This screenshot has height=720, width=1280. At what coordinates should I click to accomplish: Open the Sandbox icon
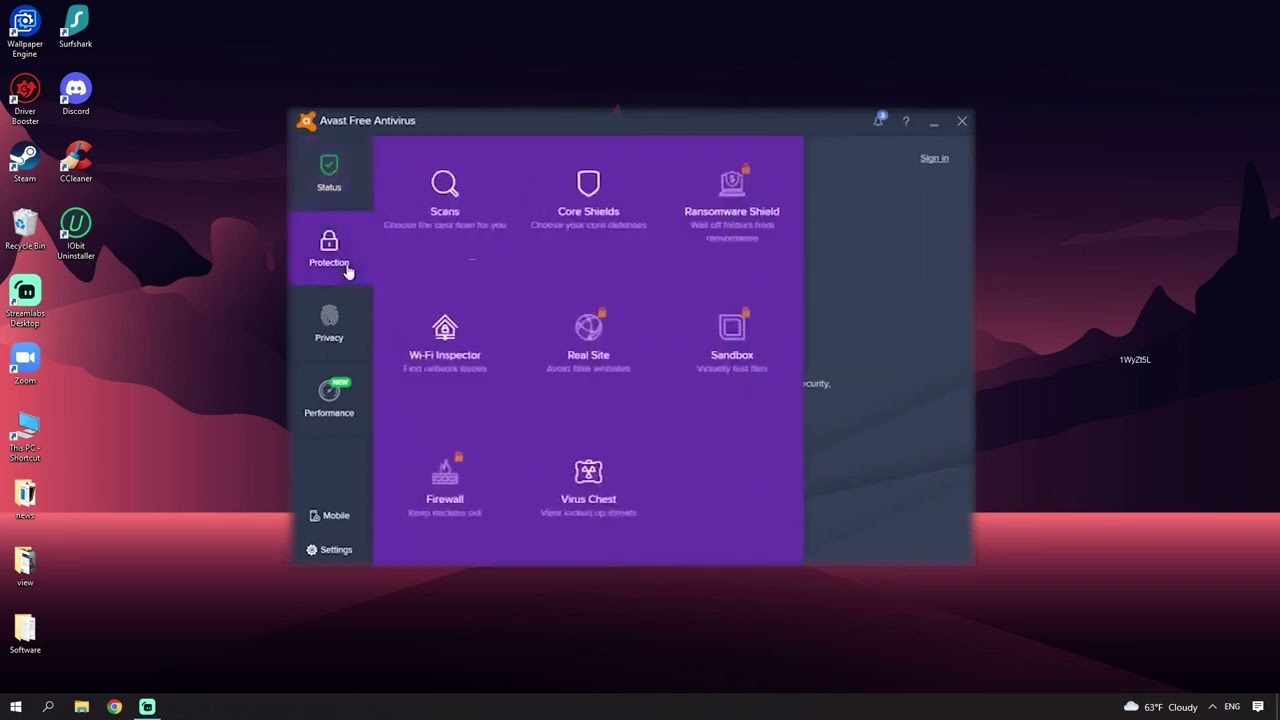pyautogui.click(x=732, y=327)
